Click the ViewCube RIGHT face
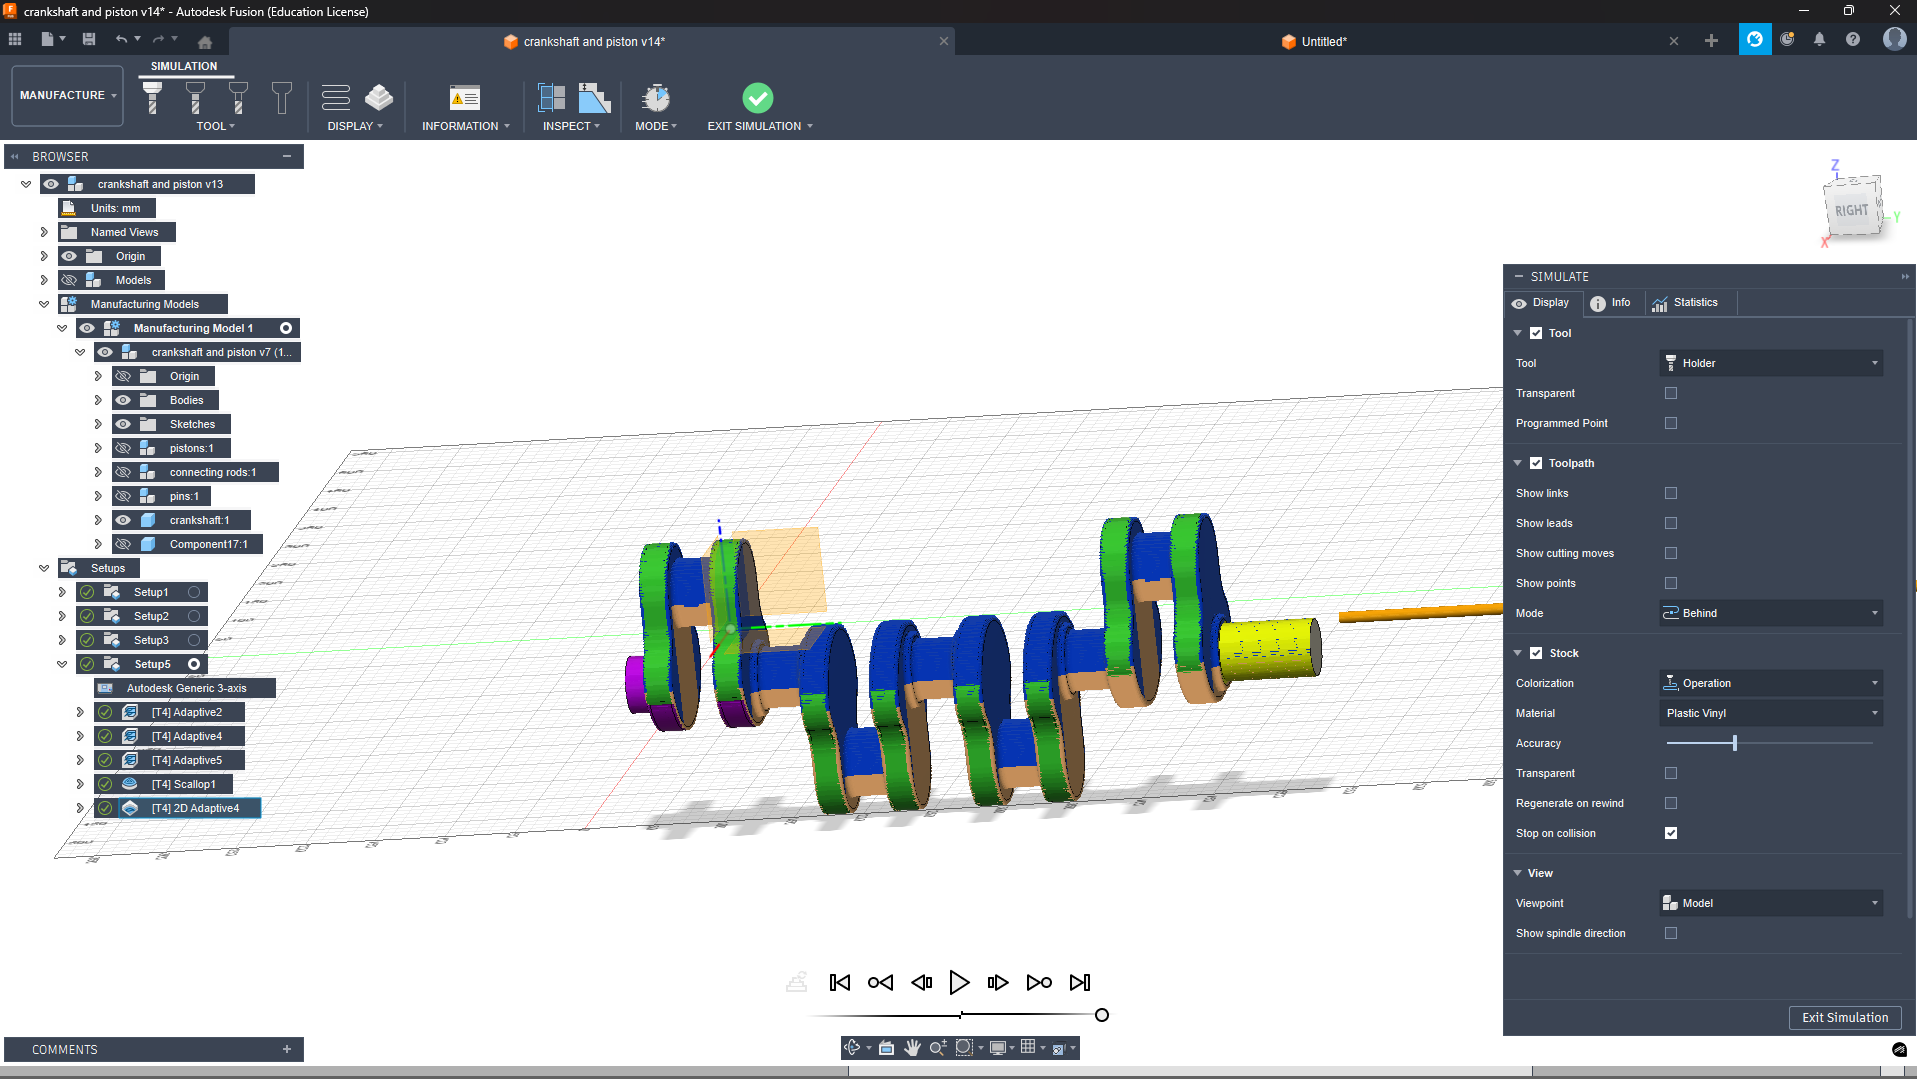 [x=1852, y=210]
